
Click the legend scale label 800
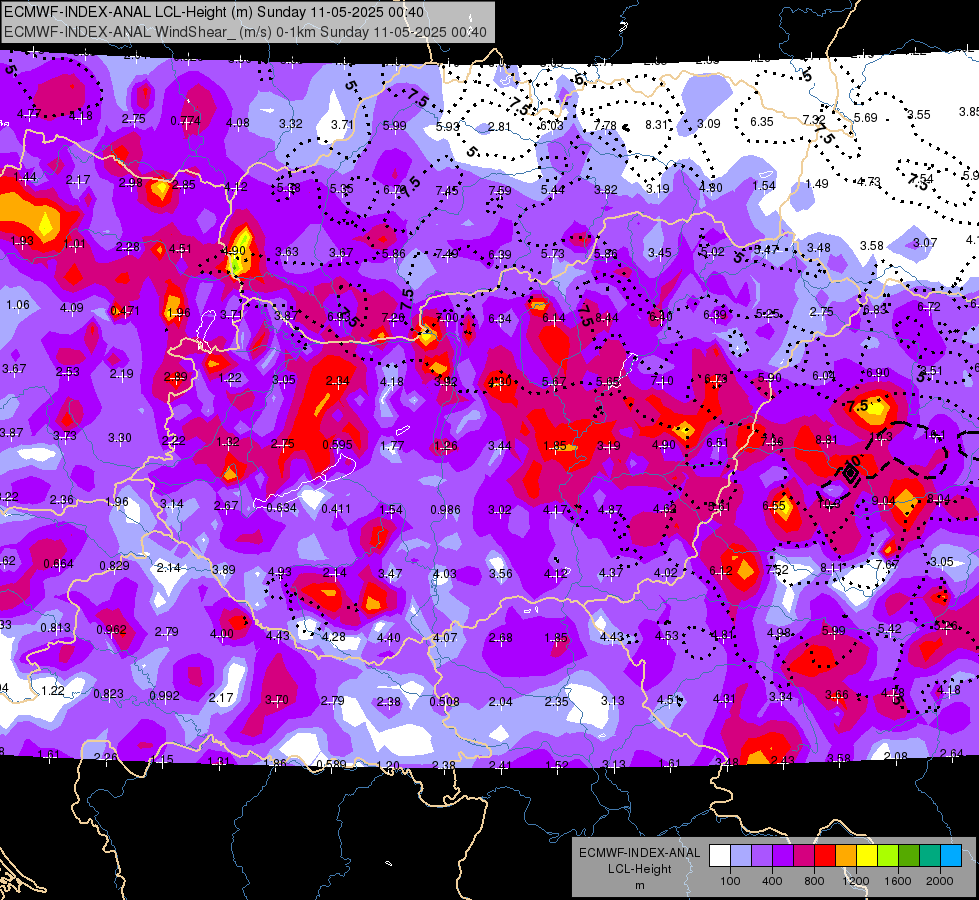tap(814, 881)
